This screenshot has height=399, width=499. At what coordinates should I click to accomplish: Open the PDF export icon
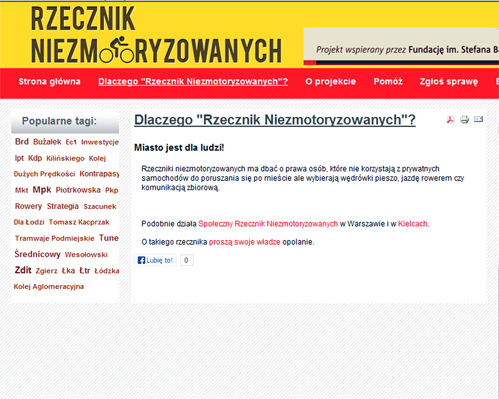pyautogui.click(x=451, y=120)
